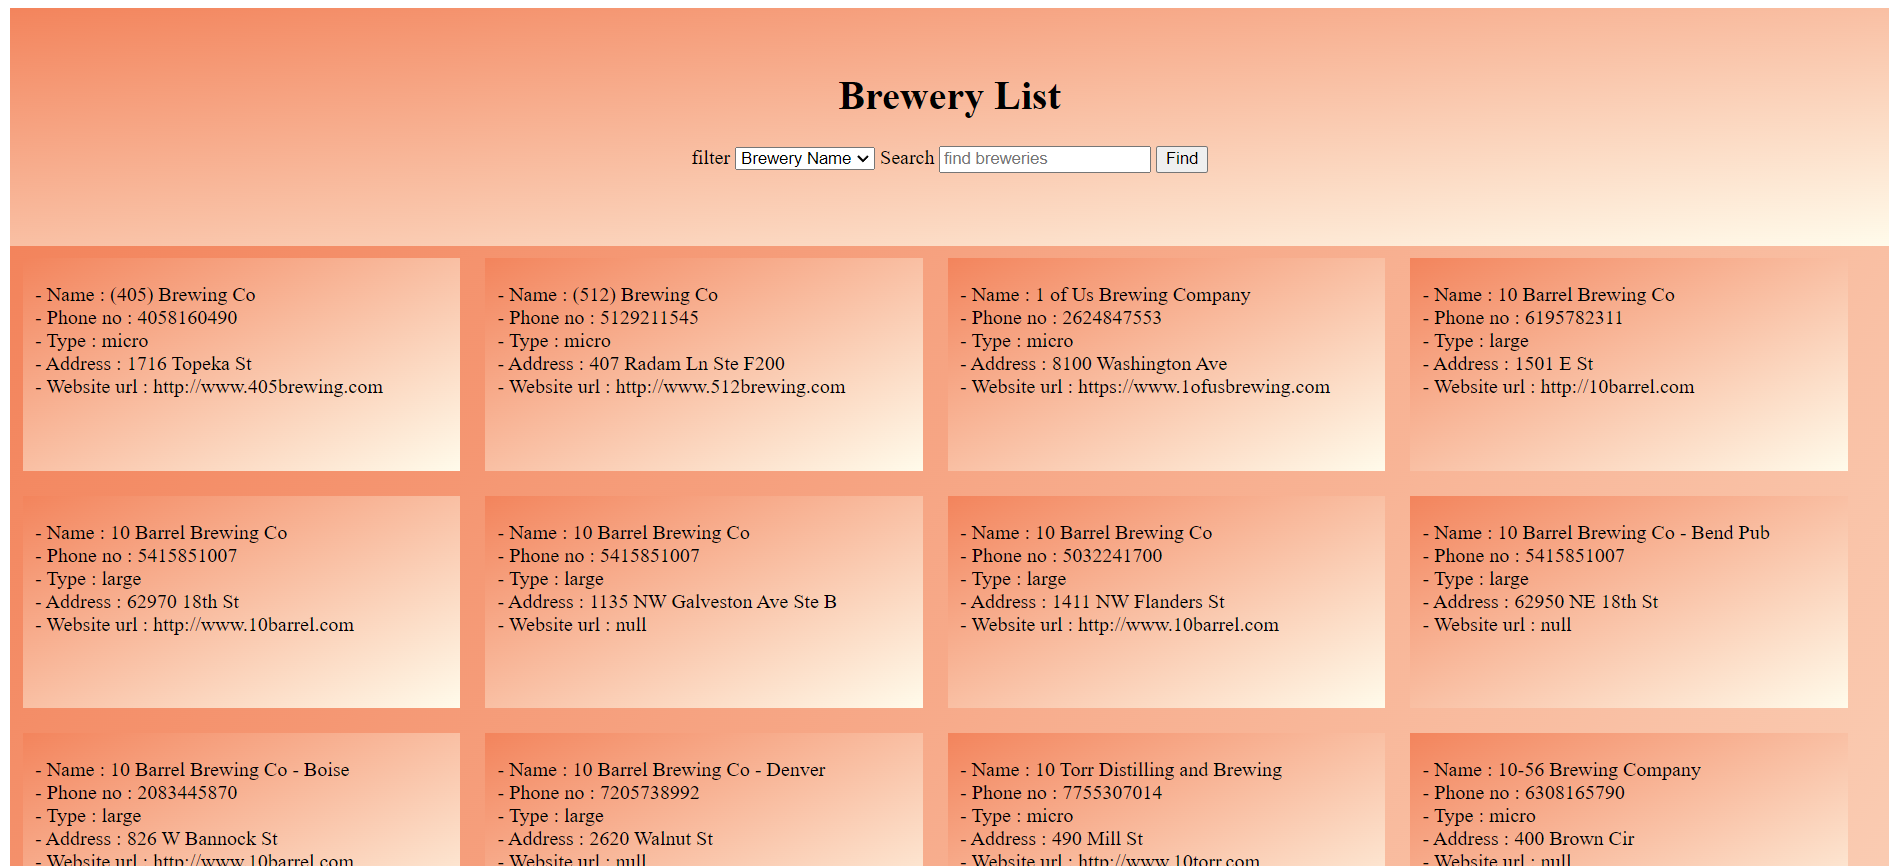Click address 1501 E St

click(1553, 364)
